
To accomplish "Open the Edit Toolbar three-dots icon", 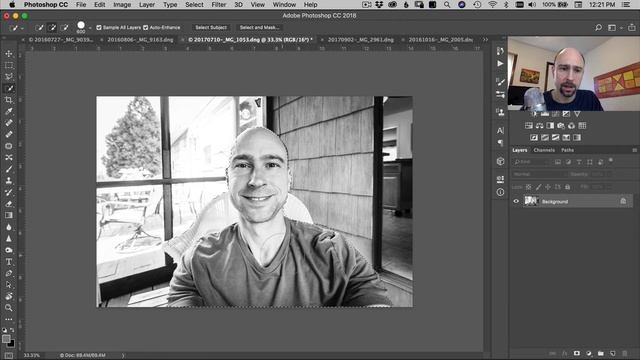I will click(9, 319).
